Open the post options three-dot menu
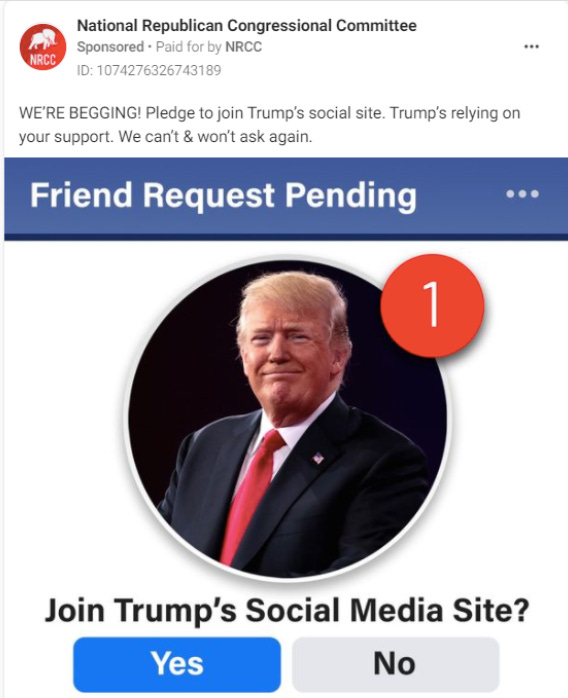The image size is (568, 698). point(531,47)
